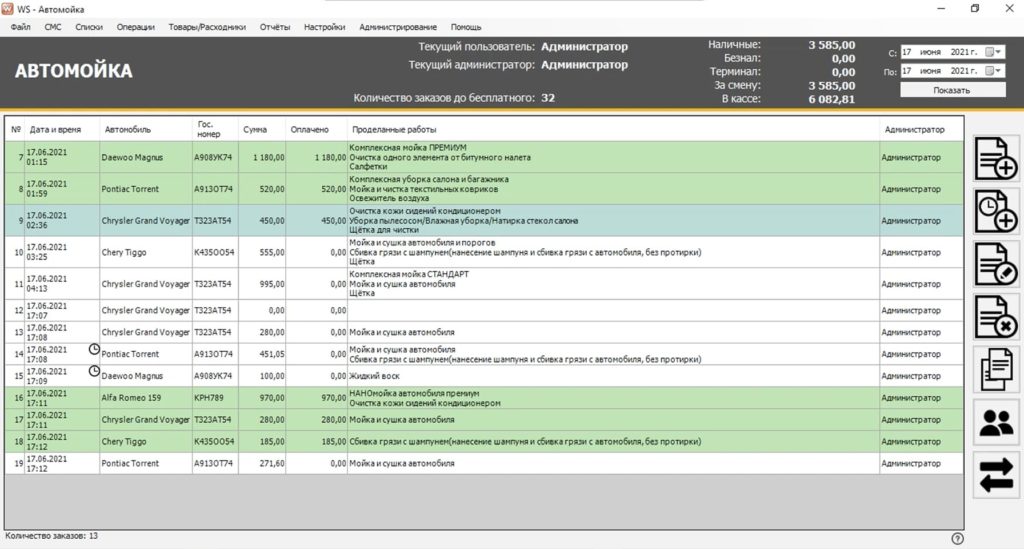Click 'Жидкий воск' in order 15

(x=374, y=376)
